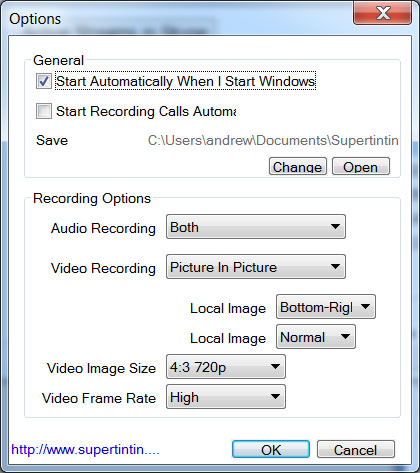The width and height of the screenshot is (420, 473).
Task: Expand the Video Image Size 4:3 720p dropdown
Action: [226, 367]
